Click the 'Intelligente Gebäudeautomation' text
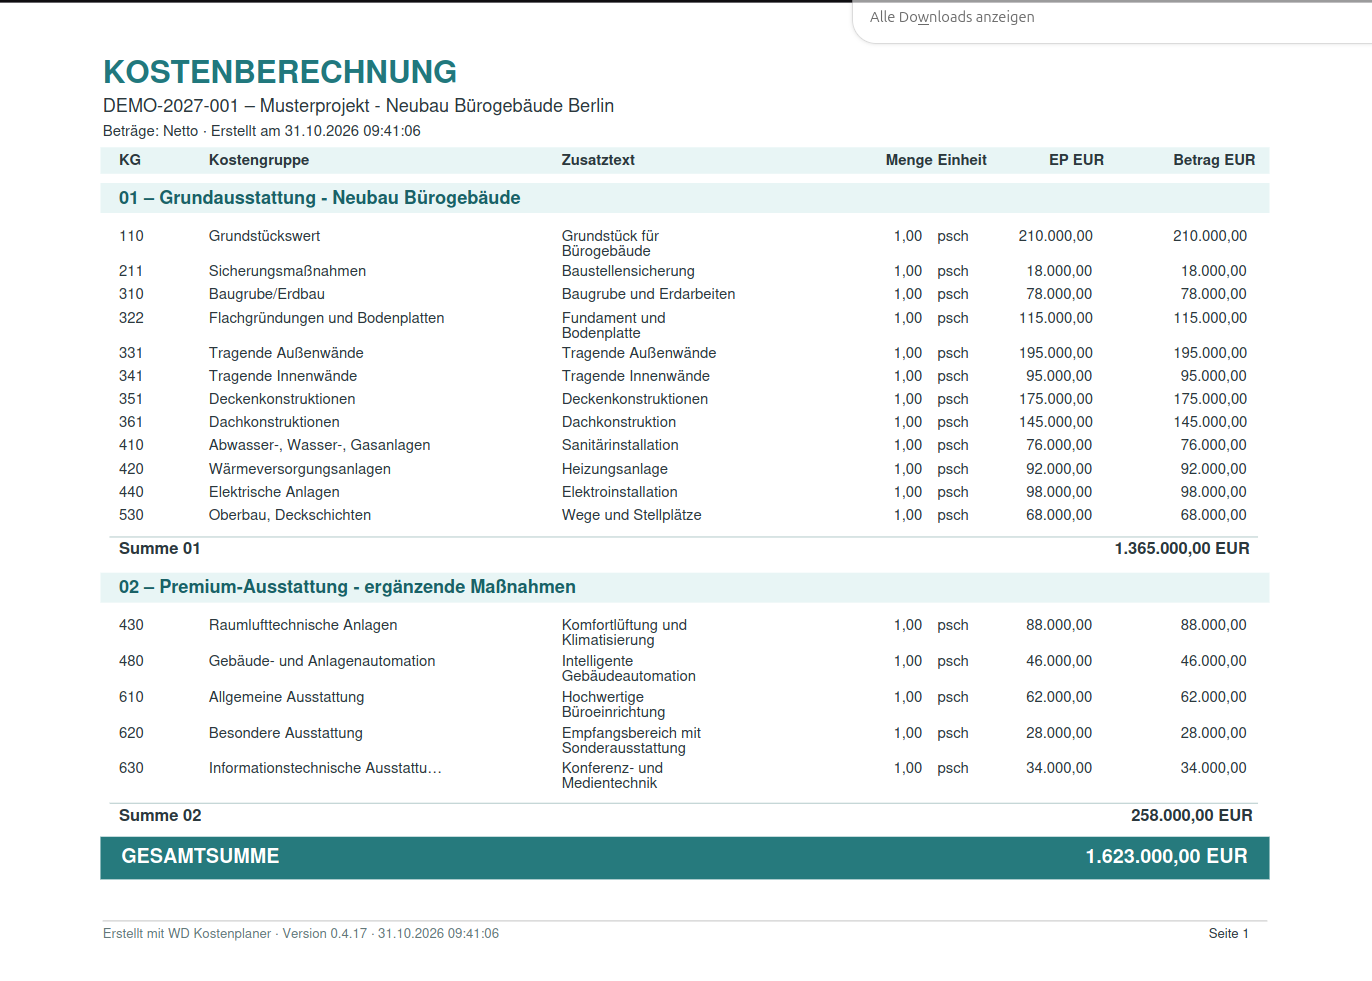Screen dimensions: 1372x981 [629, 668]
